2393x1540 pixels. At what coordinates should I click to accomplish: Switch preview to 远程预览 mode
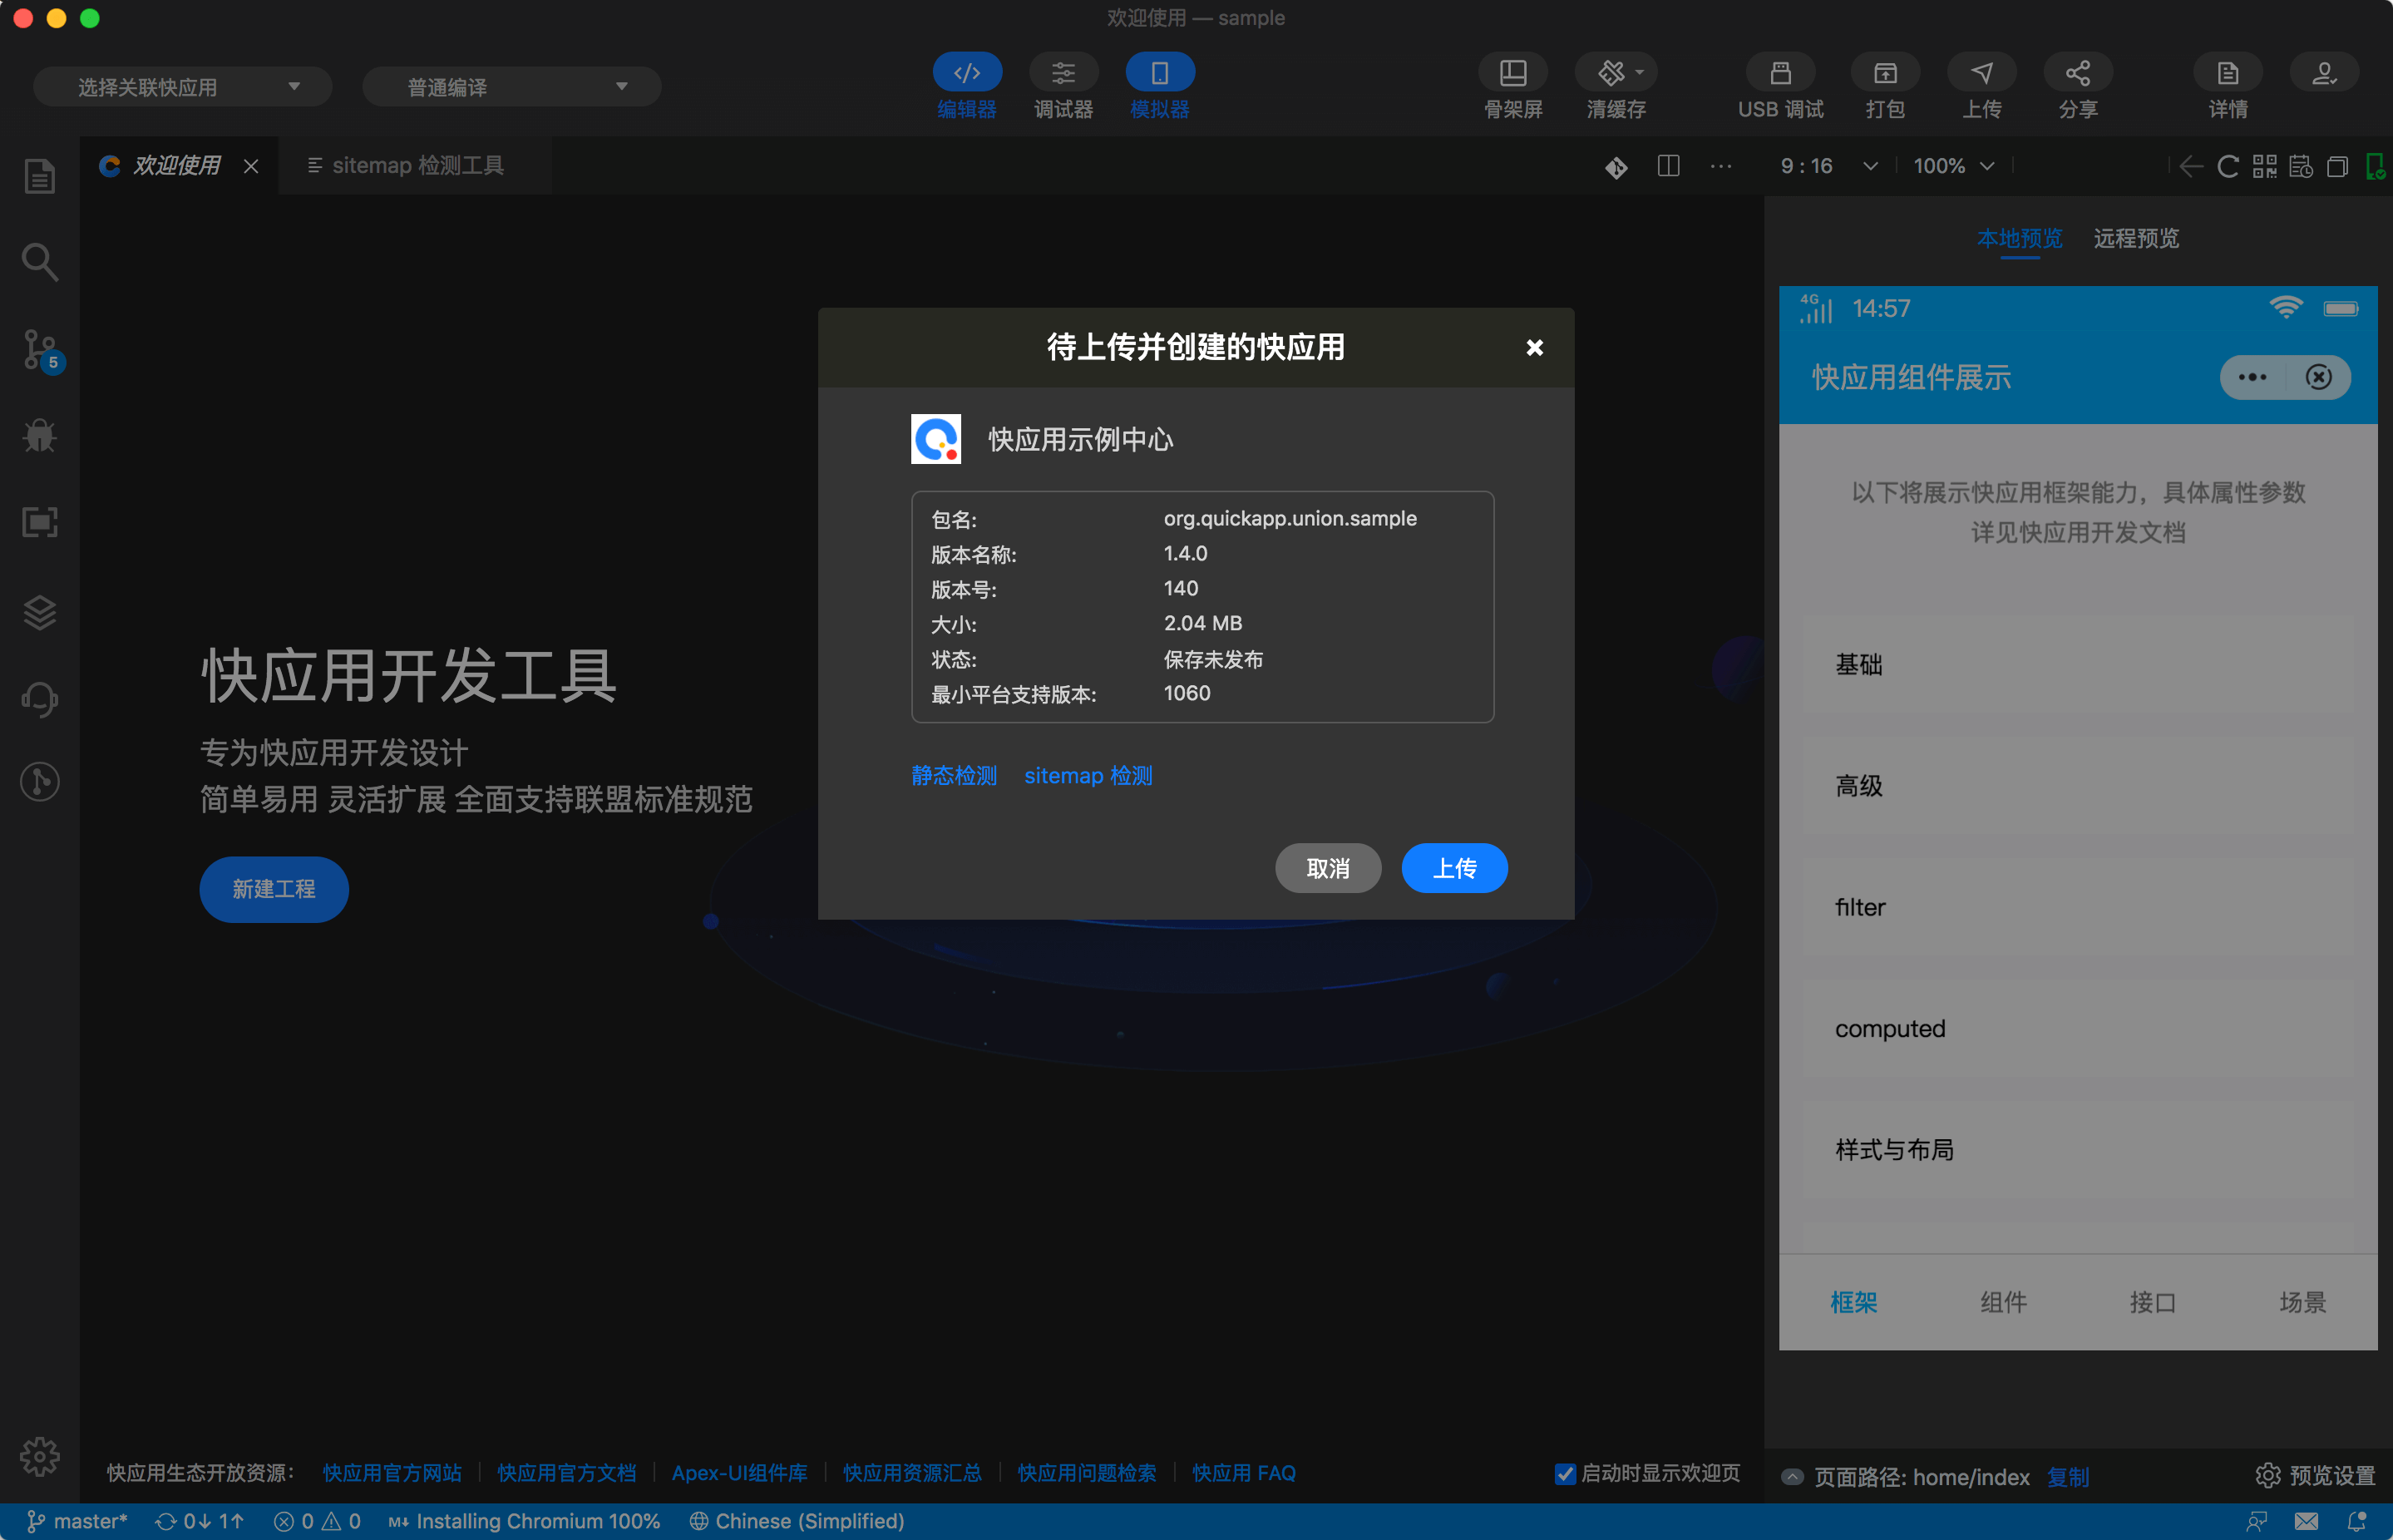coord(2135,239)
